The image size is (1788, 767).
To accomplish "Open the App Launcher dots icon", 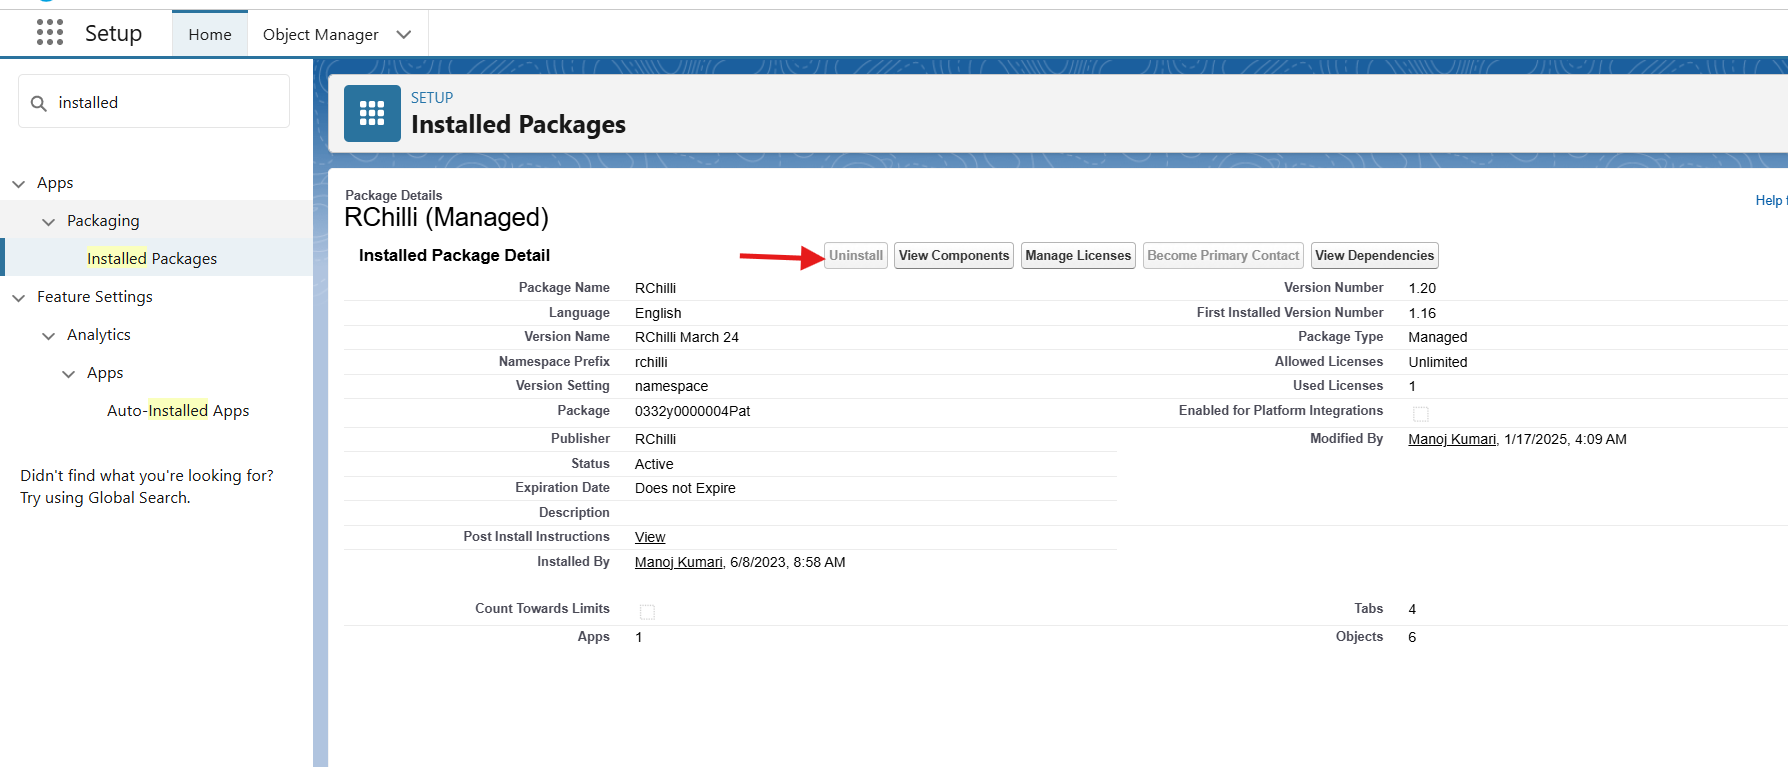I will pyautogui.click(x=50, y=33).
